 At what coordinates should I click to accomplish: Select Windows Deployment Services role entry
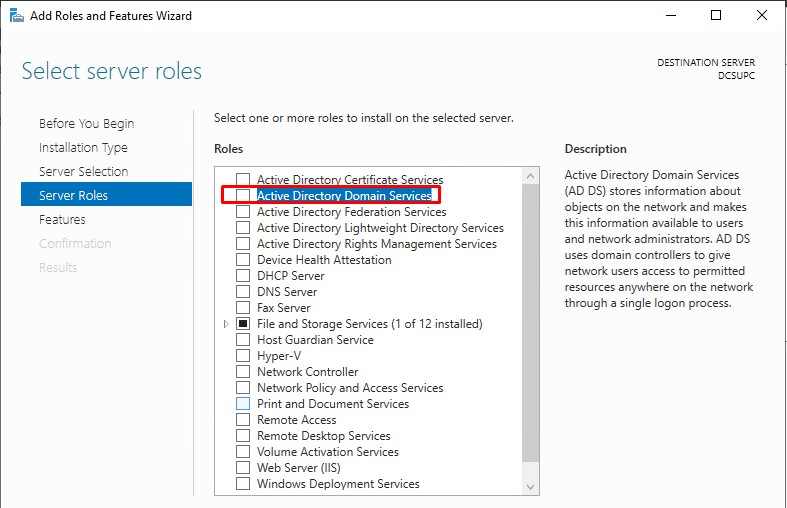(338, 484)
